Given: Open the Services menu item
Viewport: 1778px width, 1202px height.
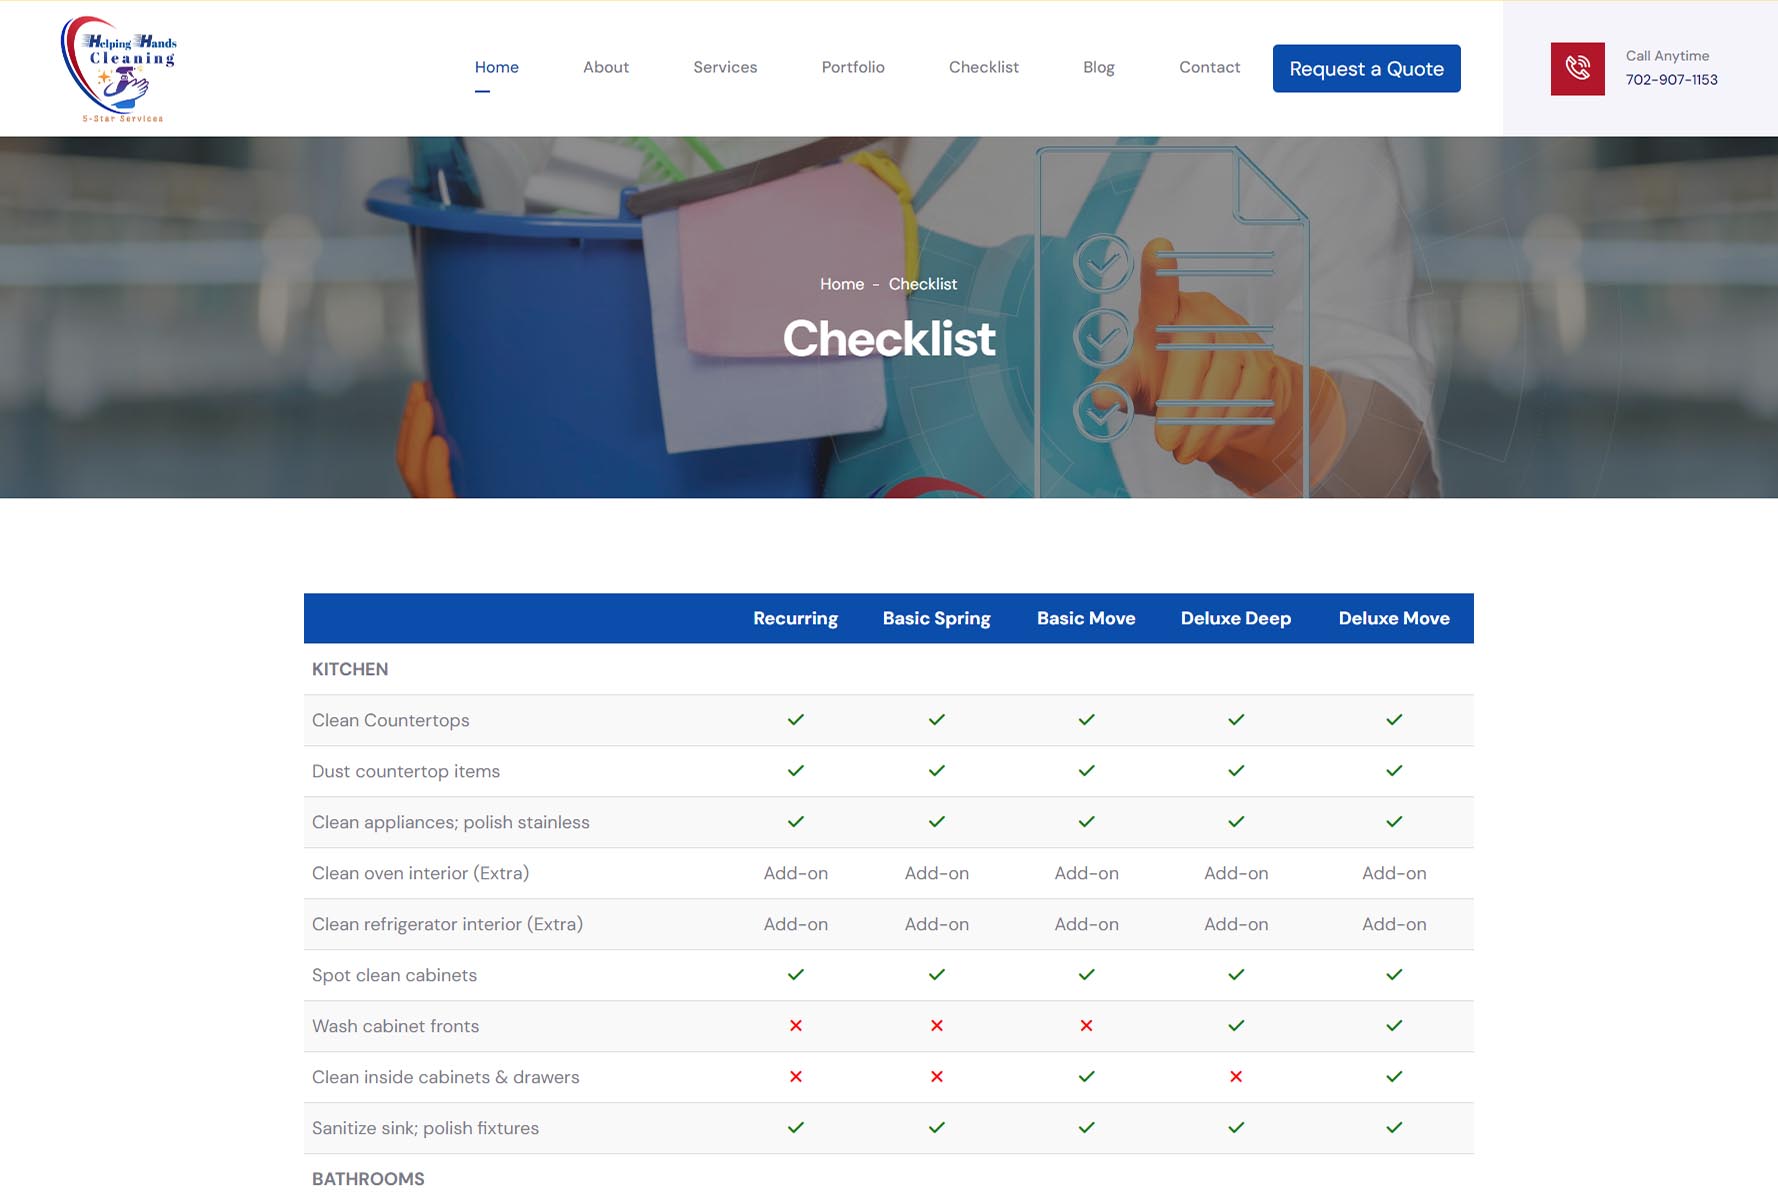Looking at the screenshot, I should (725, 67).
